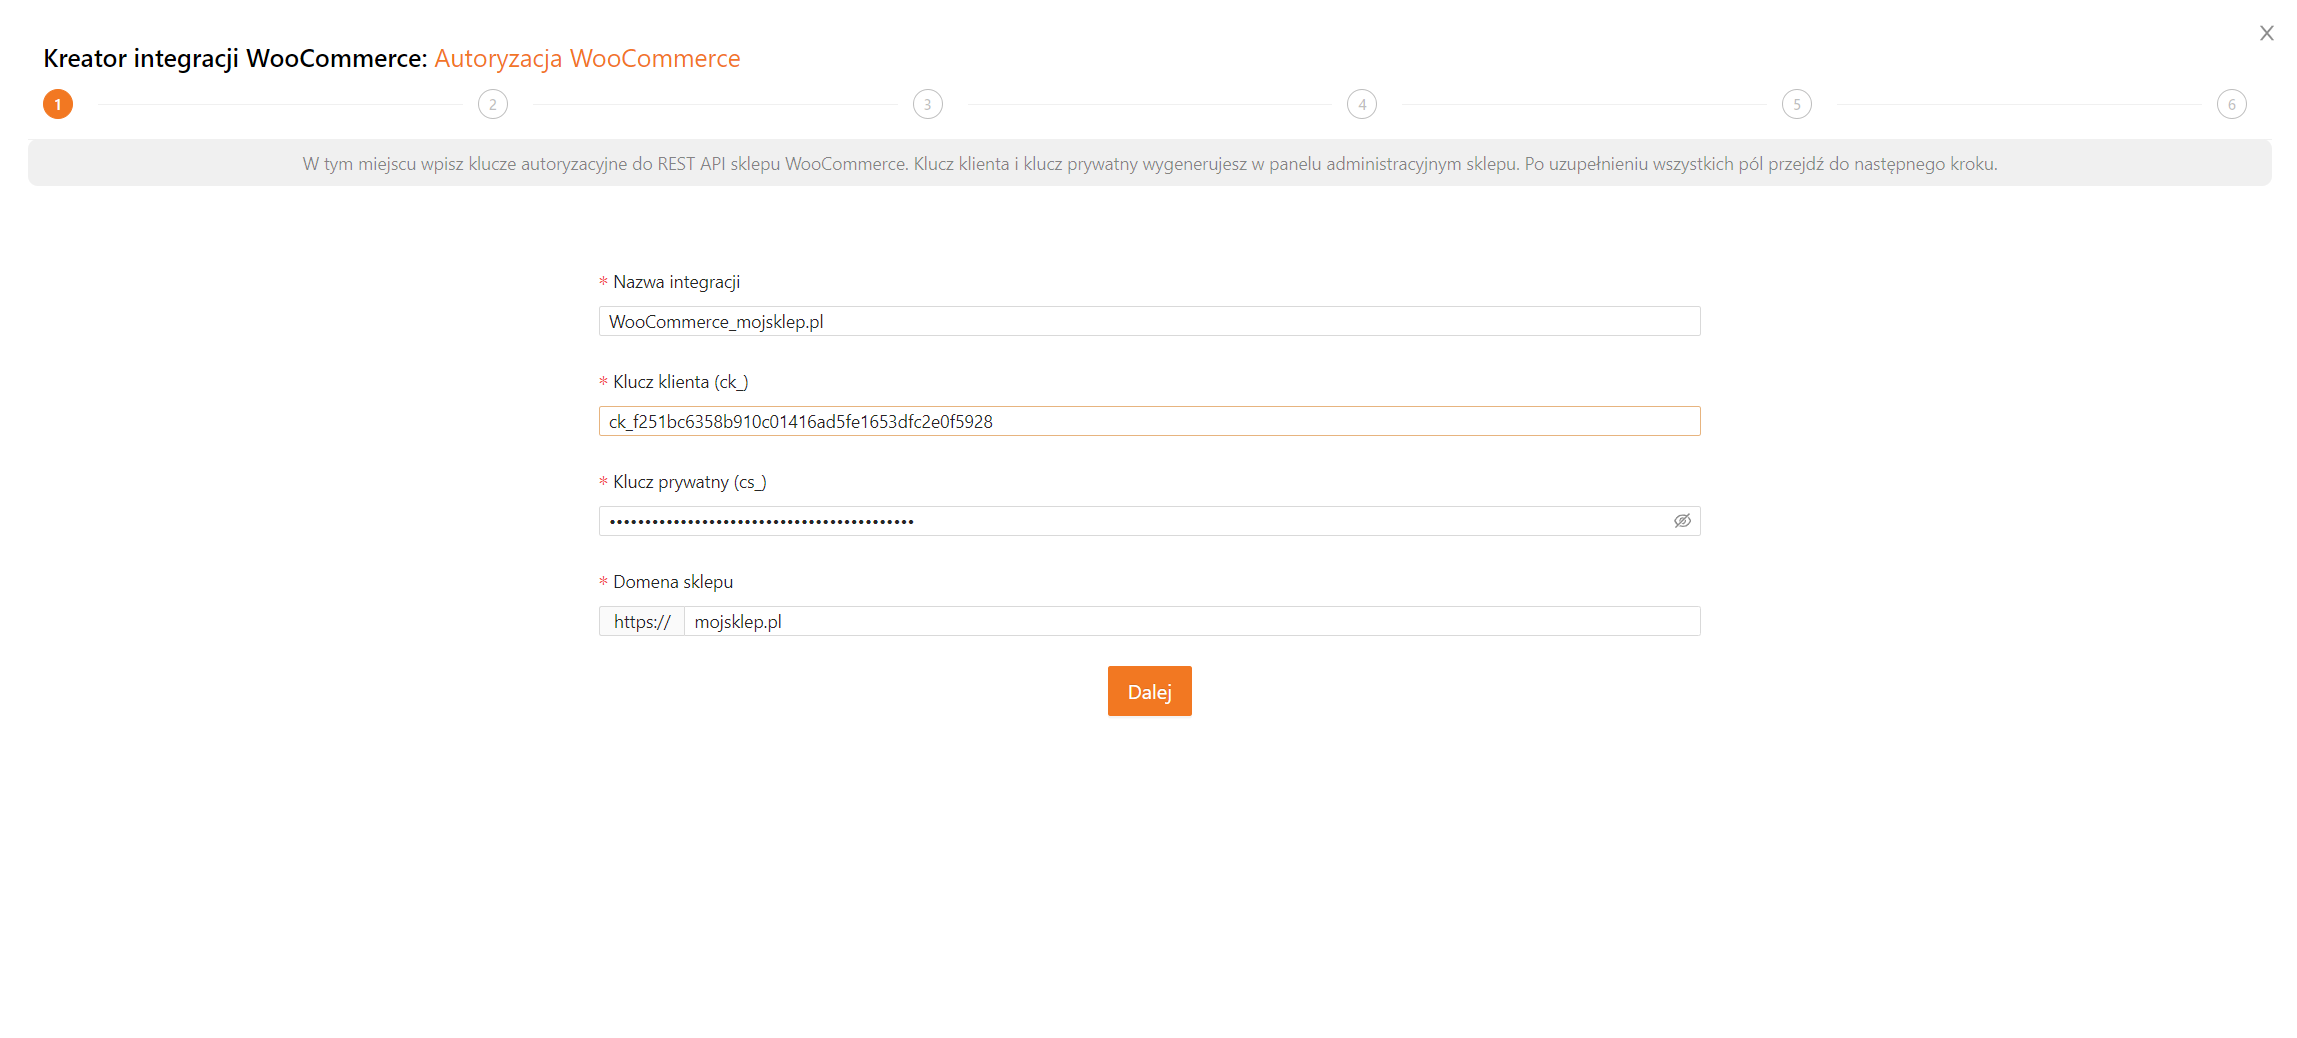Click the step 1 circle indicator
This screenshot has height=1038, width=2297.
pyautogui.click(x=58, y=104)
